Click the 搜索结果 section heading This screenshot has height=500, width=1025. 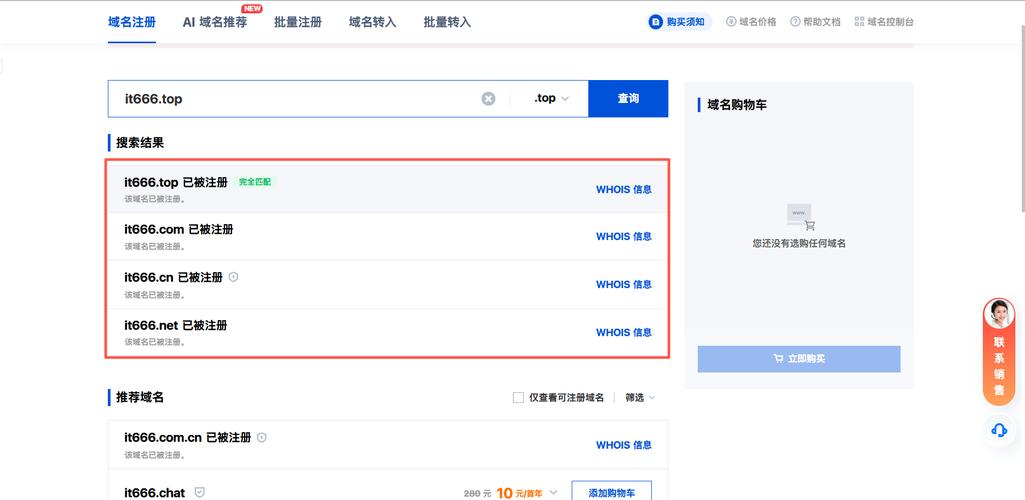pyautogui.click(x=140, y=142)
